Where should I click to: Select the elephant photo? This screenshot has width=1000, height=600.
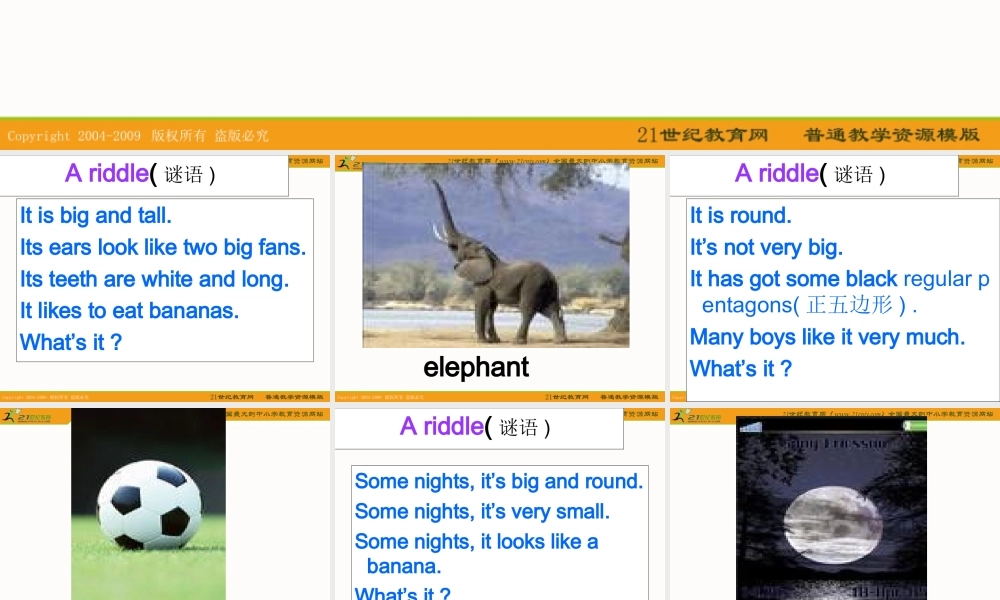[x=496, y=255]
